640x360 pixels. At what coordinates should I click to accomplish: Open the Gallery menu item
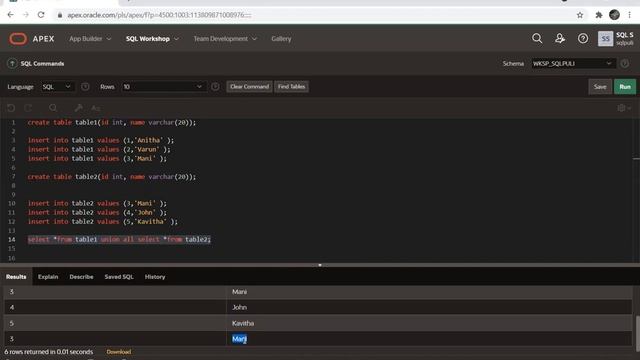(x=281, y=39)
